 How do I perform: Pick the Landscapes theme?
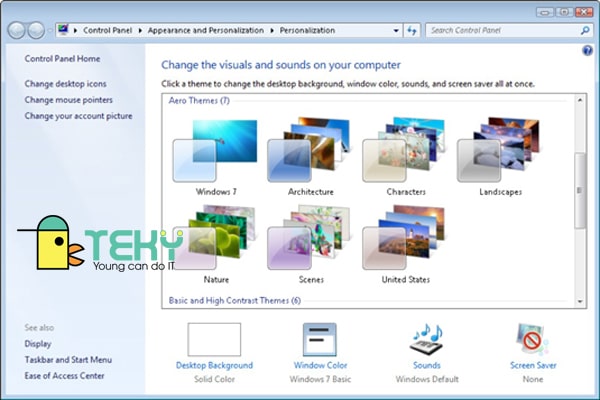click(499, 157)
